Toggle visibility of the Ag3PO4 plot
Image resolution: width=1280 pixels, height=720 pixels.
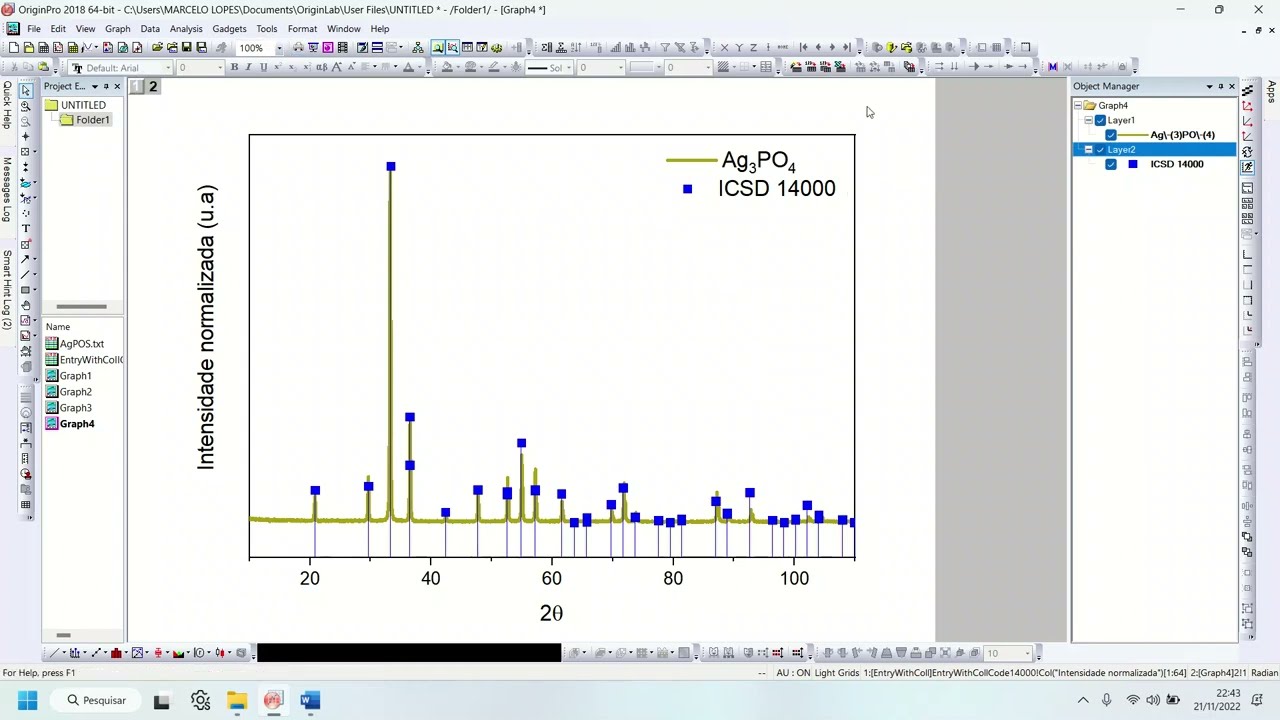tap(1111, 135)
